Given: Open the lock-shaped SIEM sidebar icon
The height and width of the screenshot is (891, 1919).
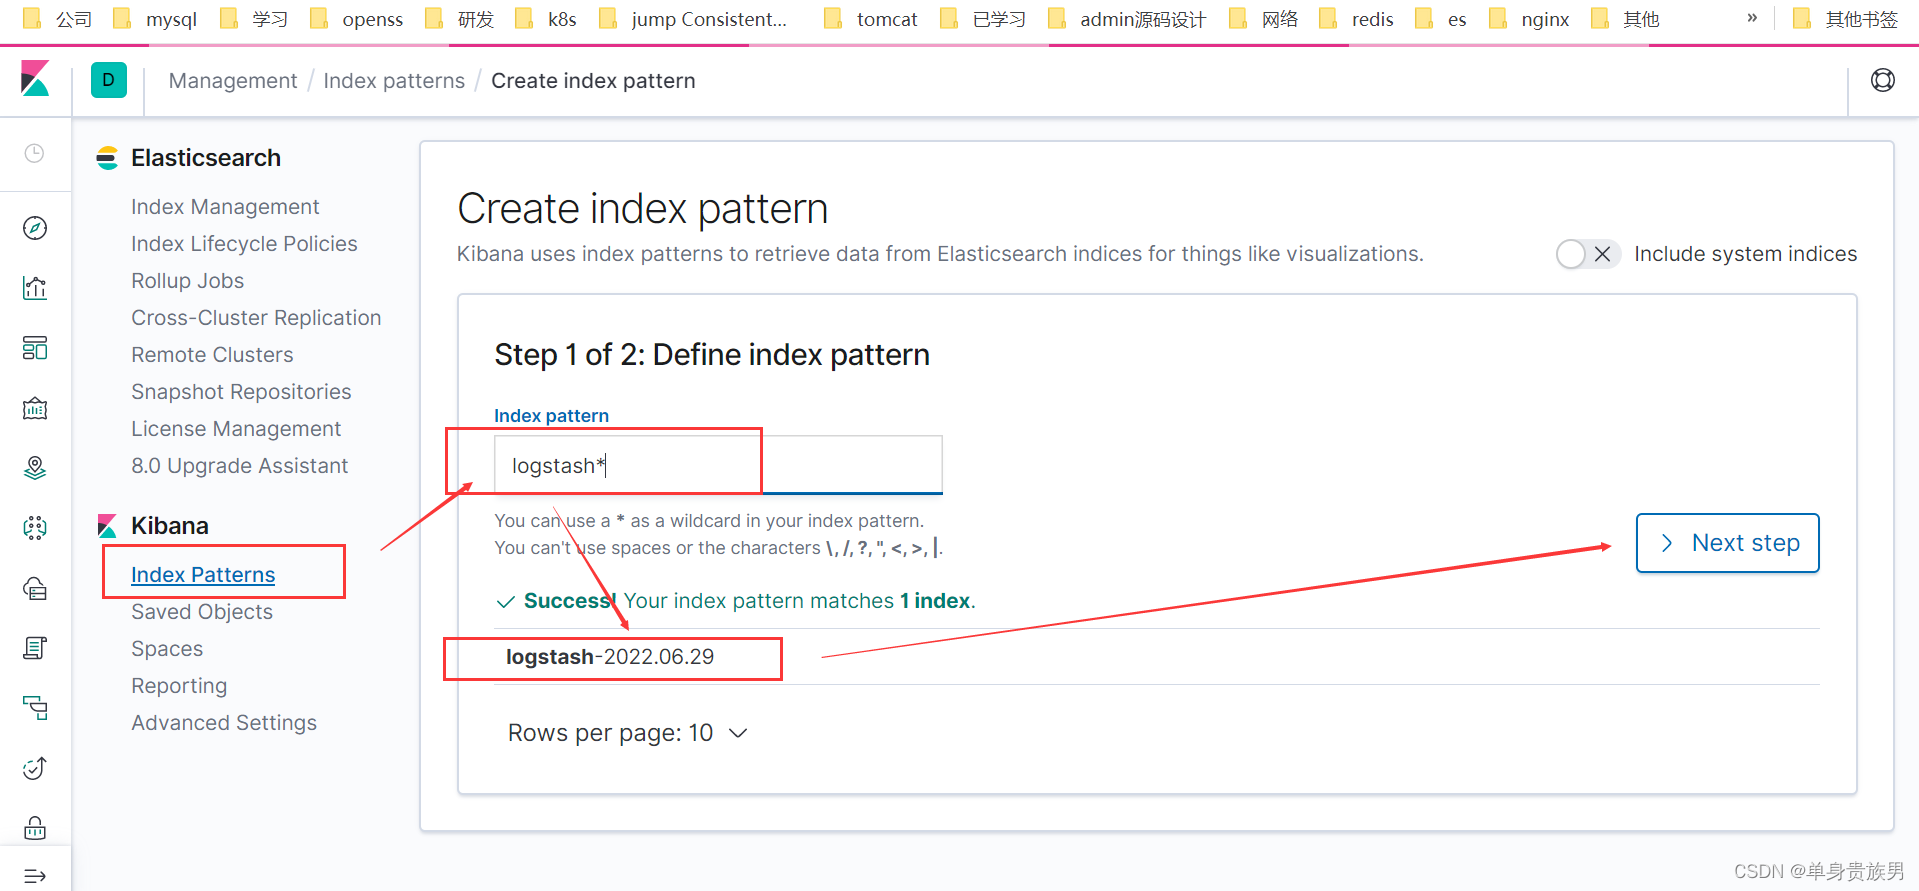Looking at the screenshot, I should pos(35,828).
